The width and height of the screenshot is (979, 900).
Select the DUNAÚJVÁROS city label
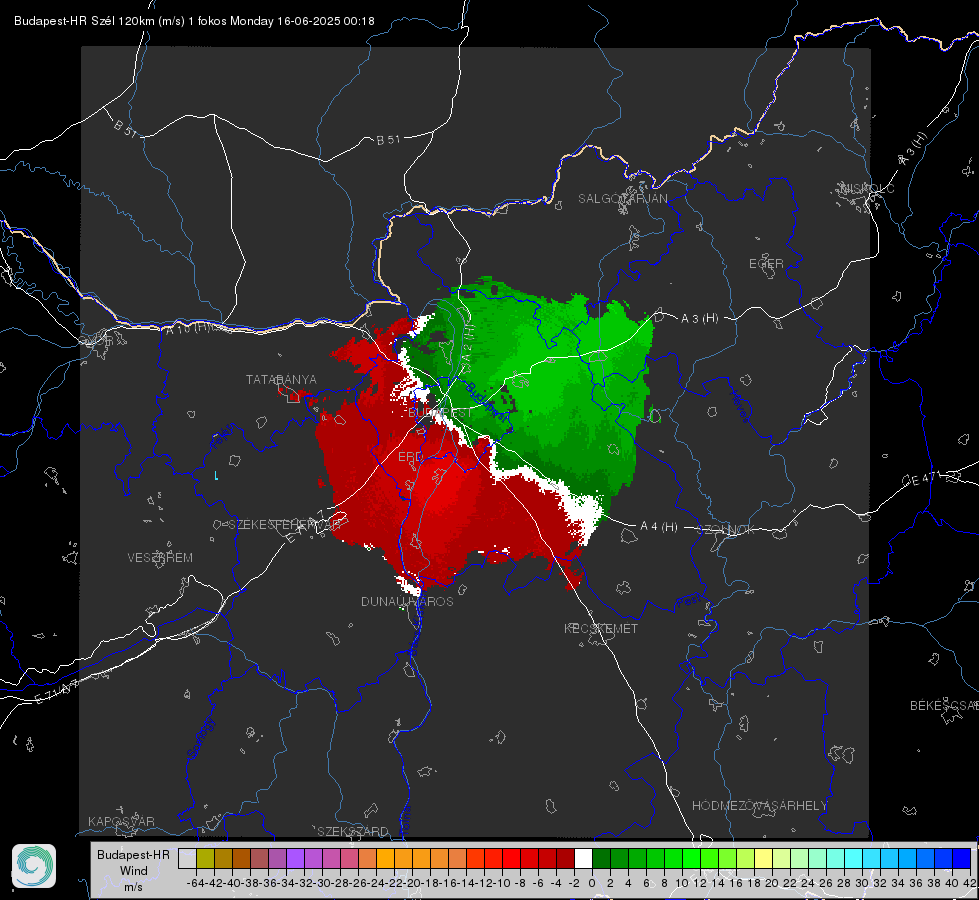pyautogui.click(x=407, y=601)
